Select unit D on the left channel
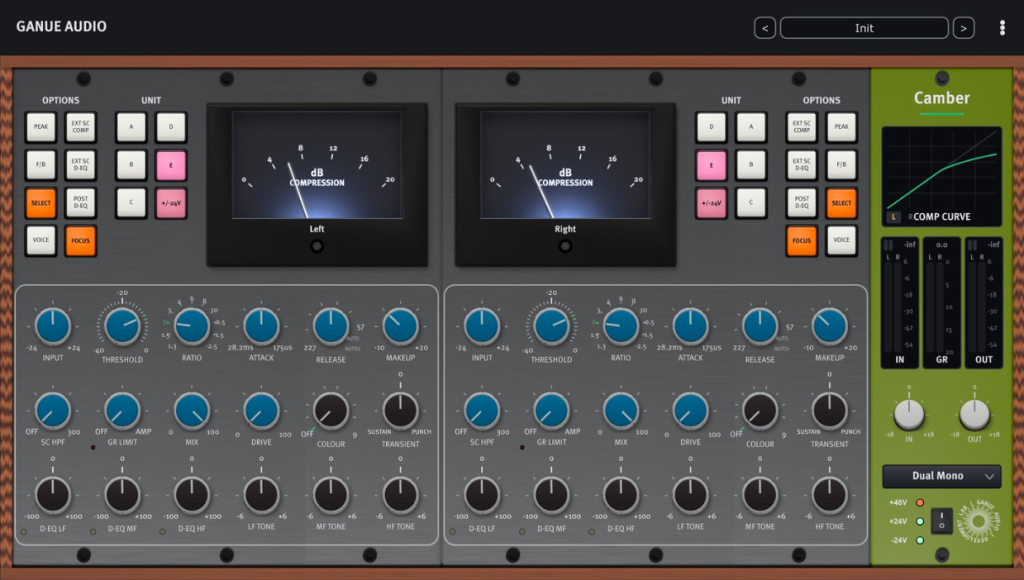 tap(171, 127)
